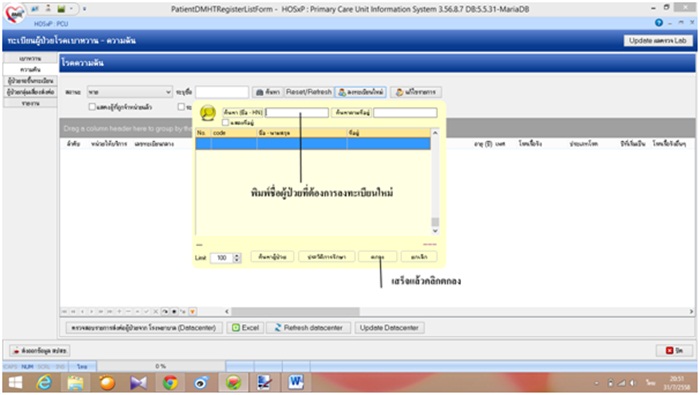Click Reset/Refresh button
The image size is (700, 395).
pos(309,92)
